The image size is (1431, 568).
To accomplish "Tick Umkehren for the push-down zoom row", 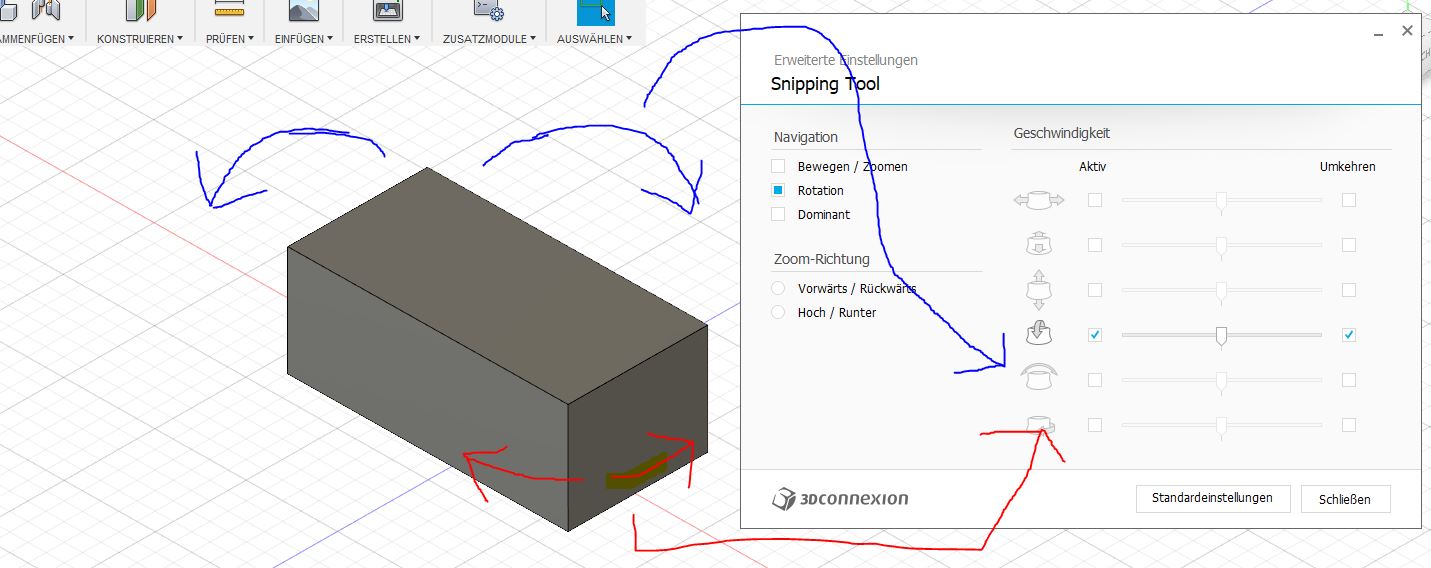I will pyautogui.click(x=1349, y=244).
